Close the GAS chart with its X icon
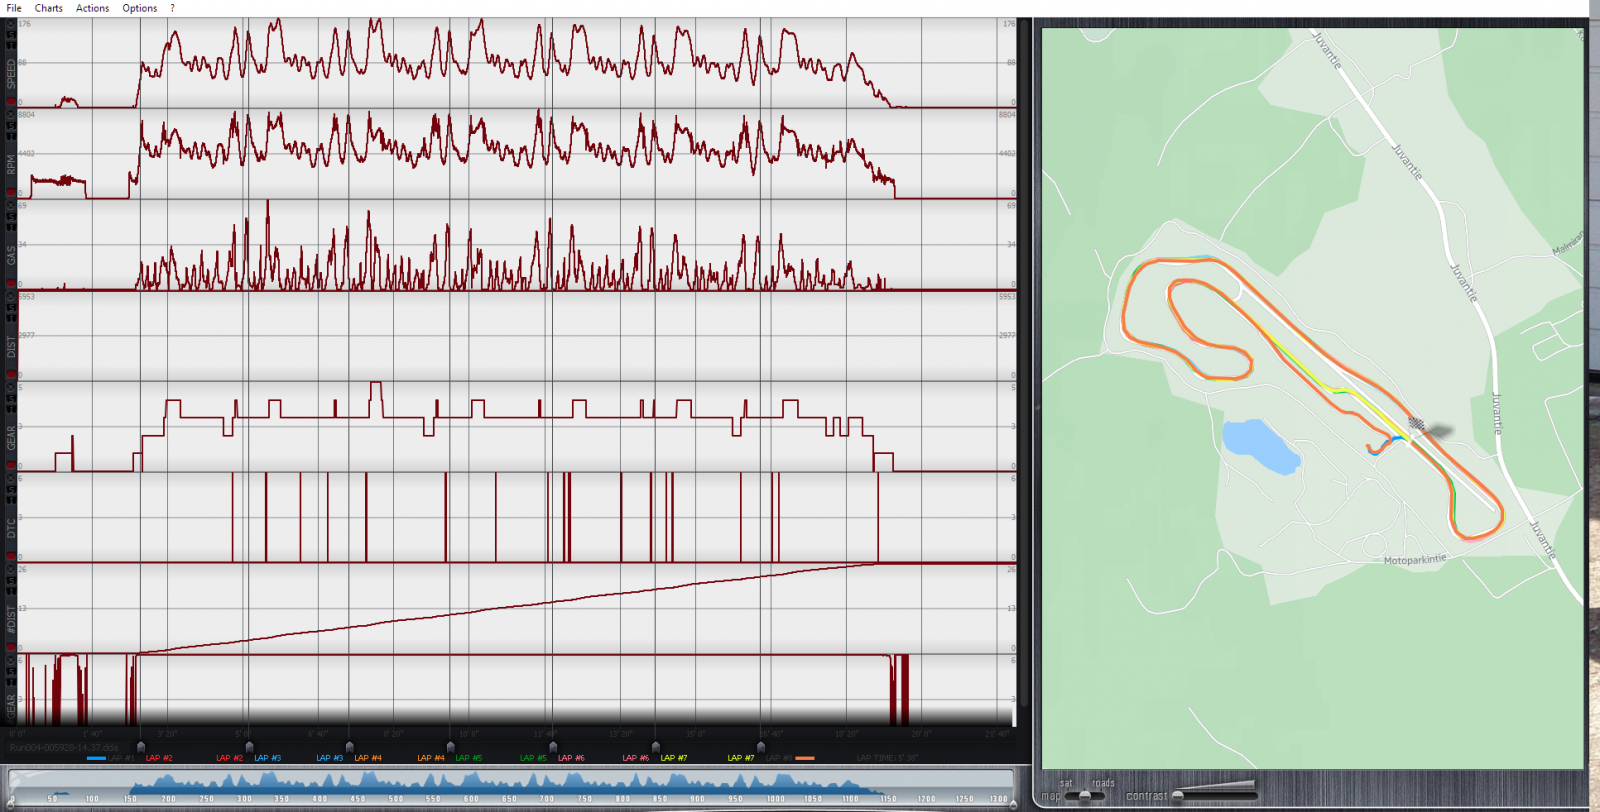The height and width of the screenshot is (812, 1600). tap(11, 205)
